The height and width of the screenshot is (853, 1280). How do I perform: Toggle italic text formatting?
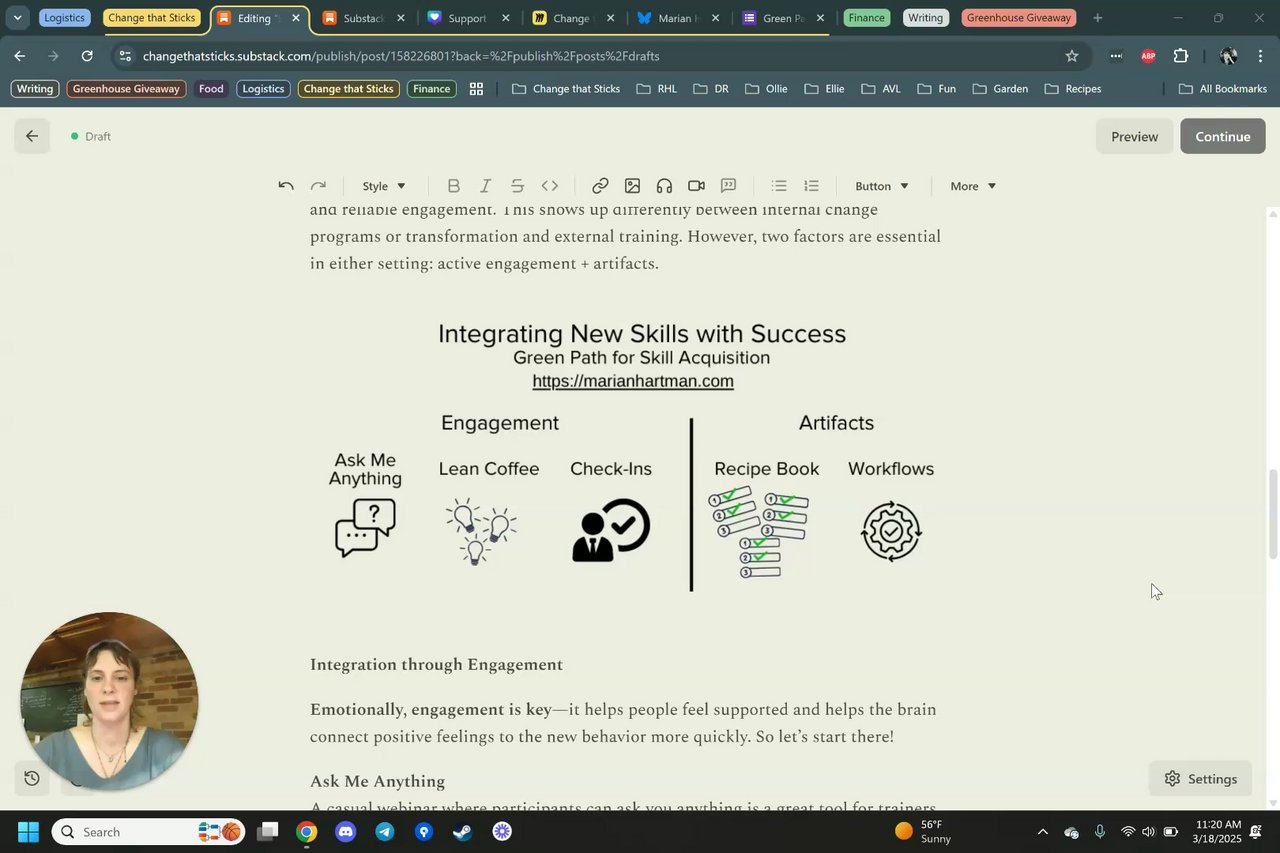click(x=485, y=186)
